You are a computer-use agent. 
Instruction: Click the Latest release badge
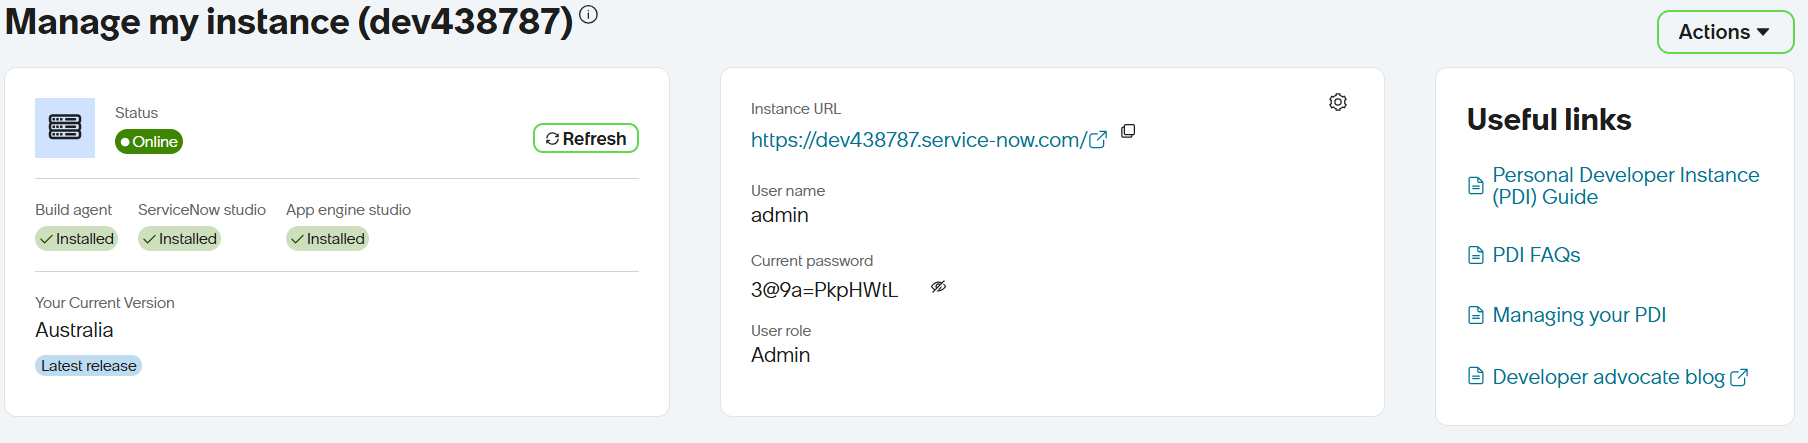pyautogui.click(x=88, y=366)
